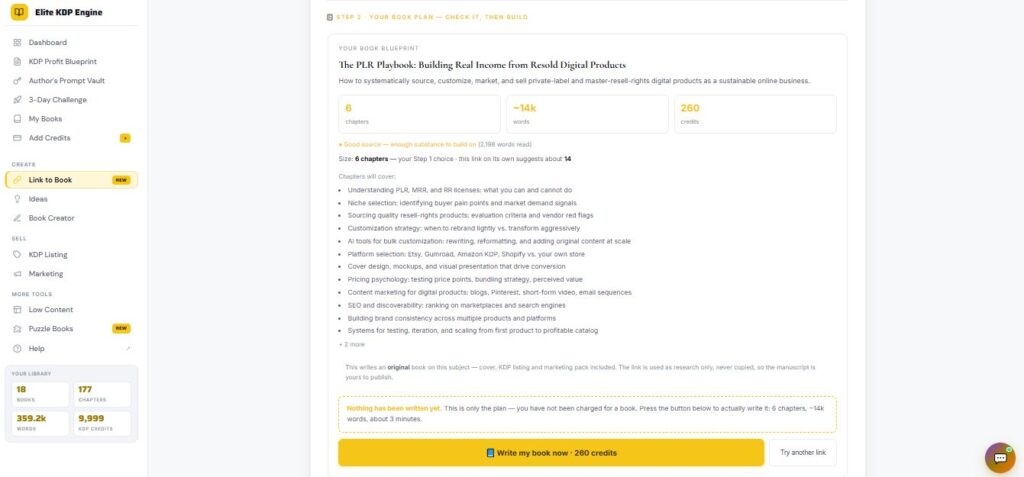Click the KDP Listing tag icon
This screenshot has width=1024, height=477.
coord(17,255)
